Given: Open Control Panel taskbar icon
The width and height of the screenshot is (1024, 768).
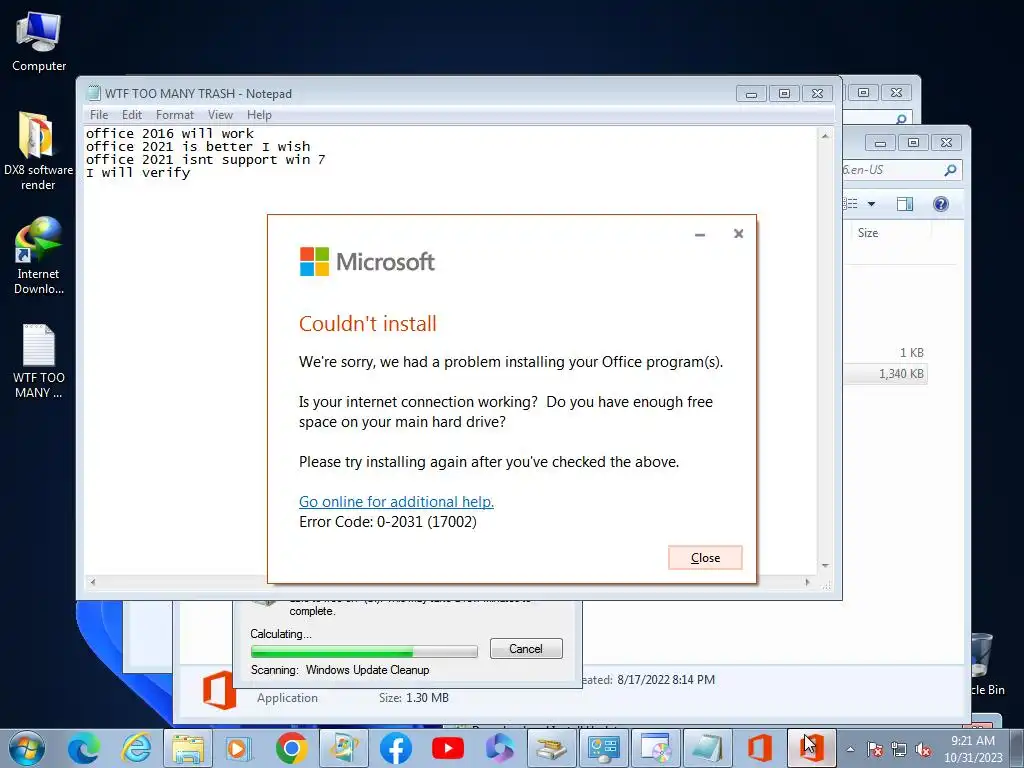Looking at the screenshot, I should 603,748.
